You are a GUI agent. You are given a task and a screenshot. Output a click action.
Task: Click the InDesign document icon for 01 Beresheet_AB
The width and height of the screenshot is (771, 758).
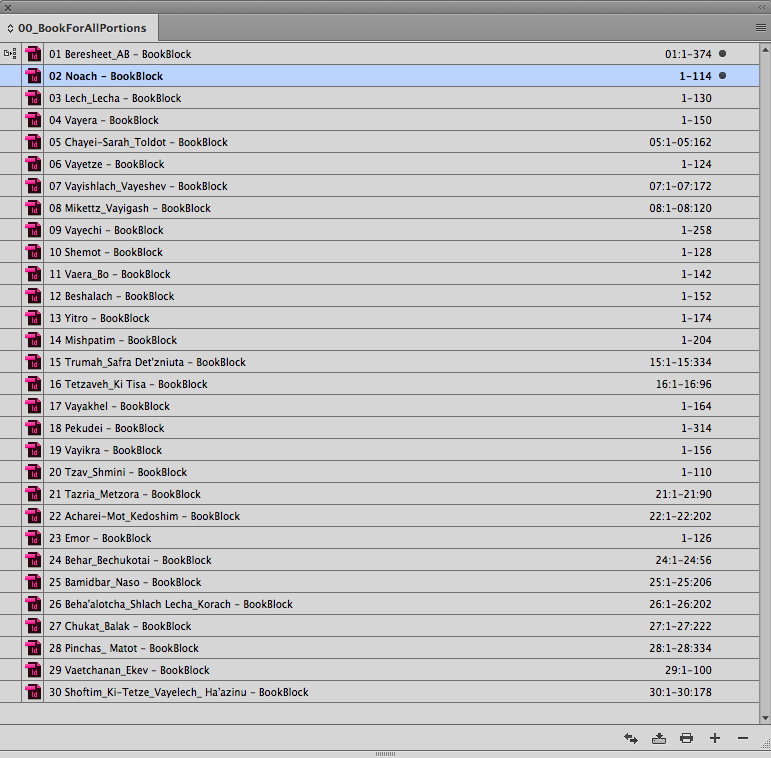coord(33,54)
